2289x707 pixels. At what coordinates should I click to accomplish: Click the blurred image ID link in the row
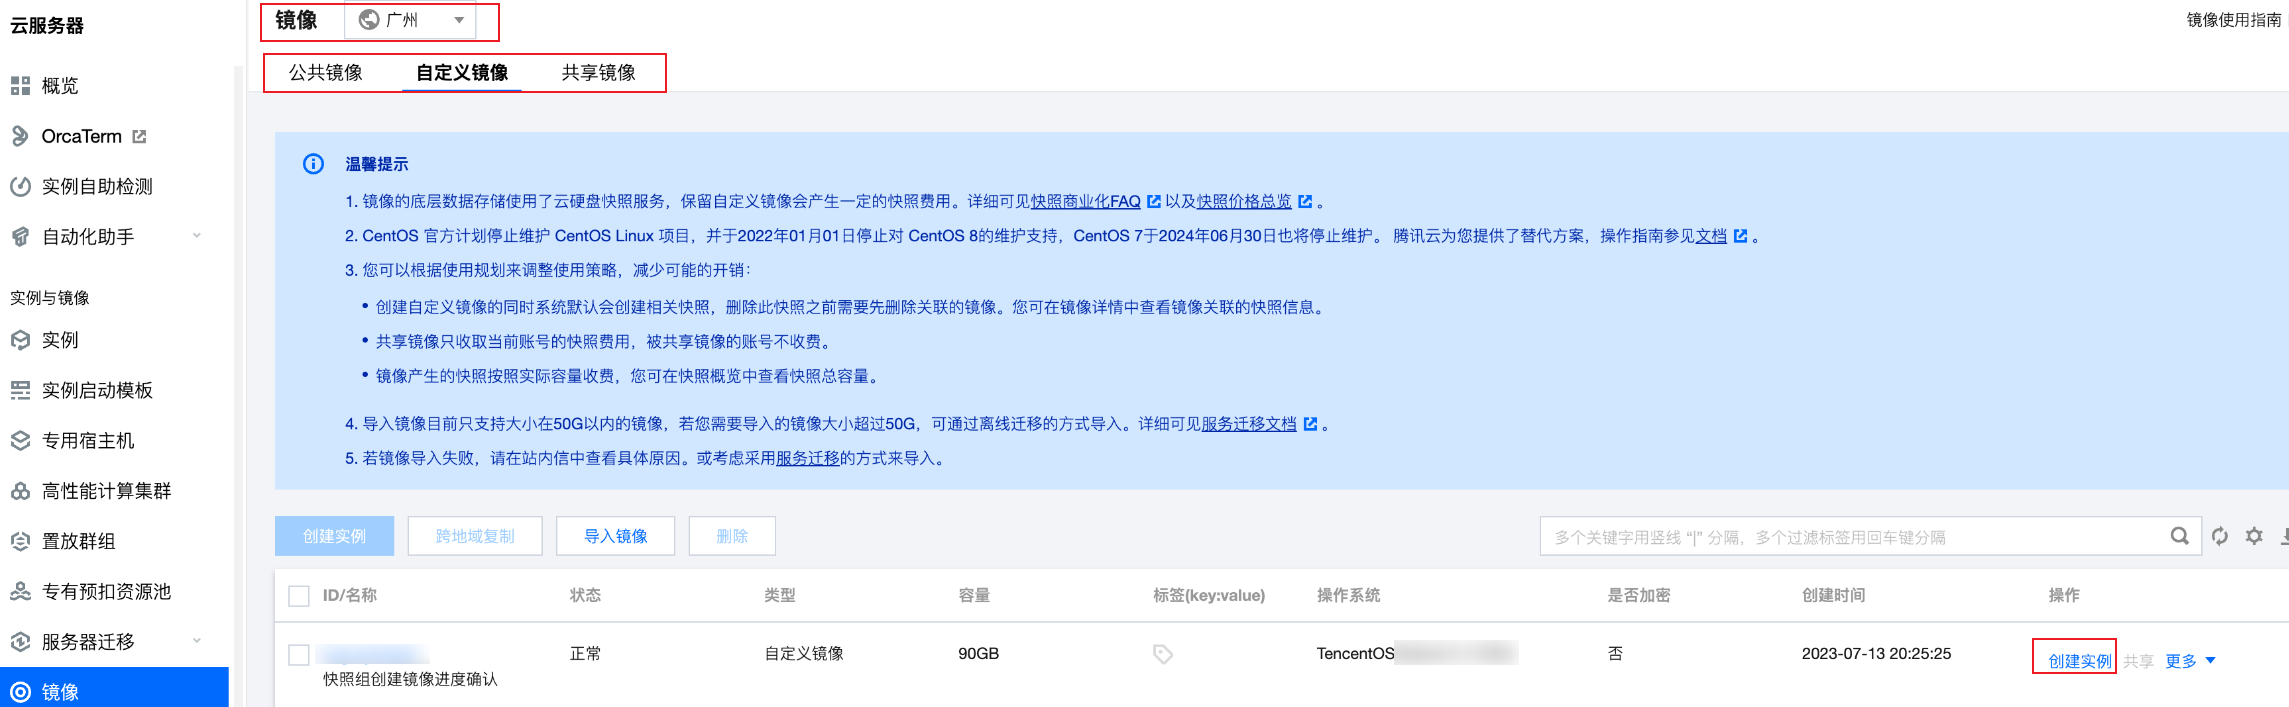pos(372,655)
